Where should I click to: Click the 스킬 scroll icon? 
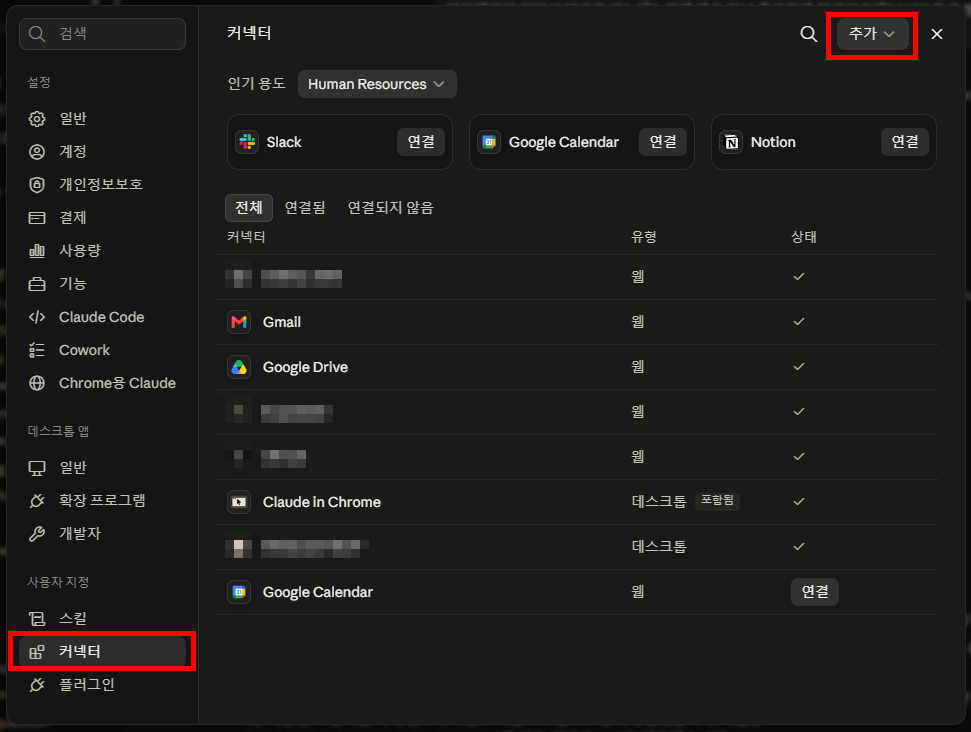pos(37,618)
